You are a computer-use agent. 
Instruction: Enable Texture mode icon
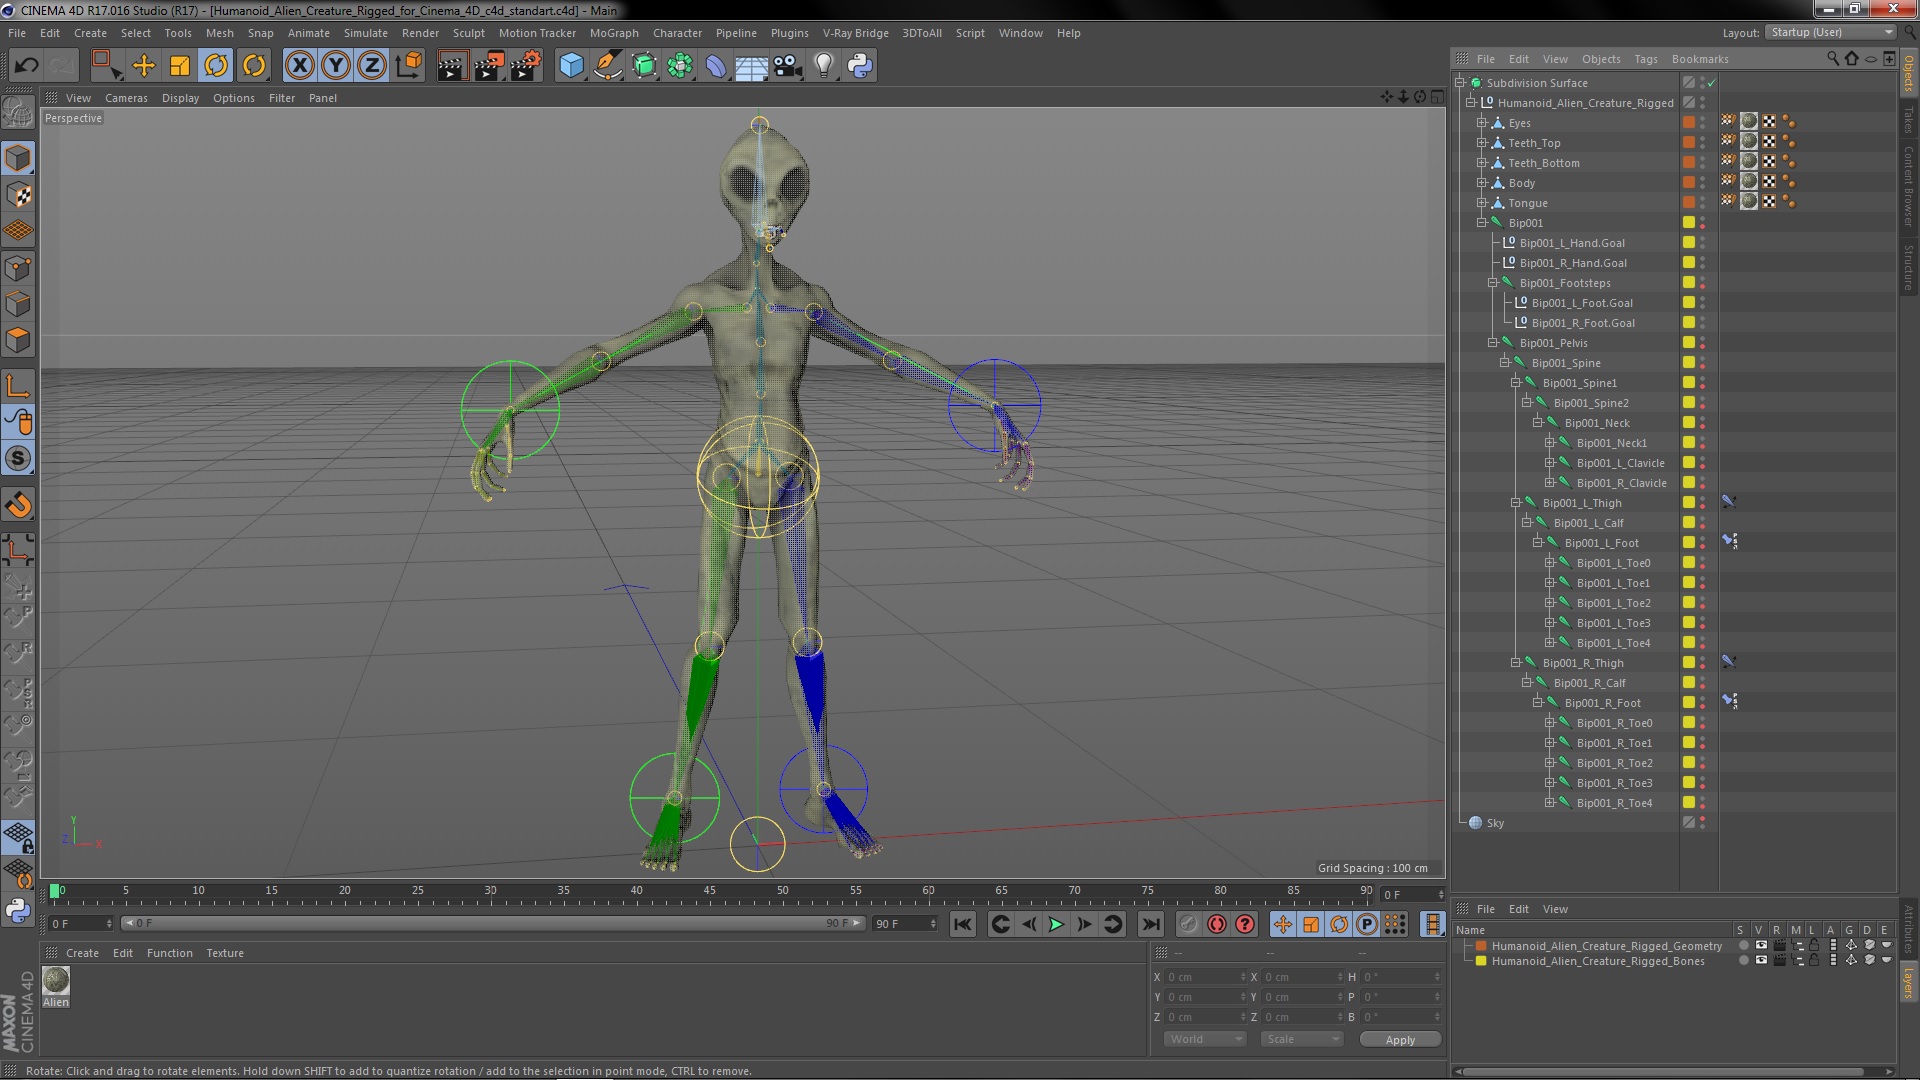pyautogui.click(x=18, y=195)
